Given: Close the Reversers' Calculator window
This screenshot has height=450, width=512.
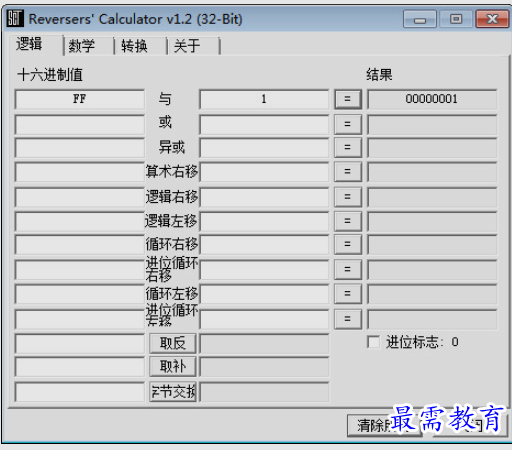Looking at the screenshot, I should coord(492,19).
